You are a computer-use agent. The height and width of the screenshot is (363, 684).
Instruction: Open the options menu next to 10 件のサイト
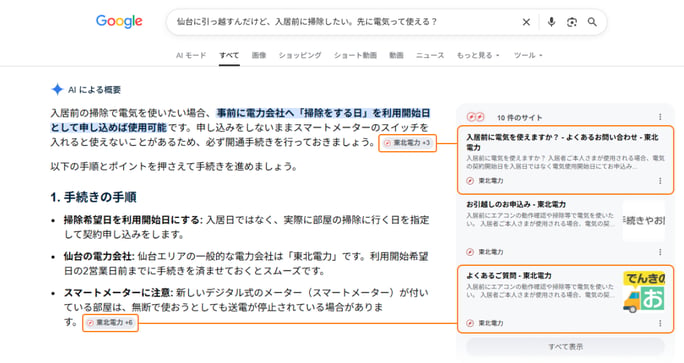tap(660, 117)
